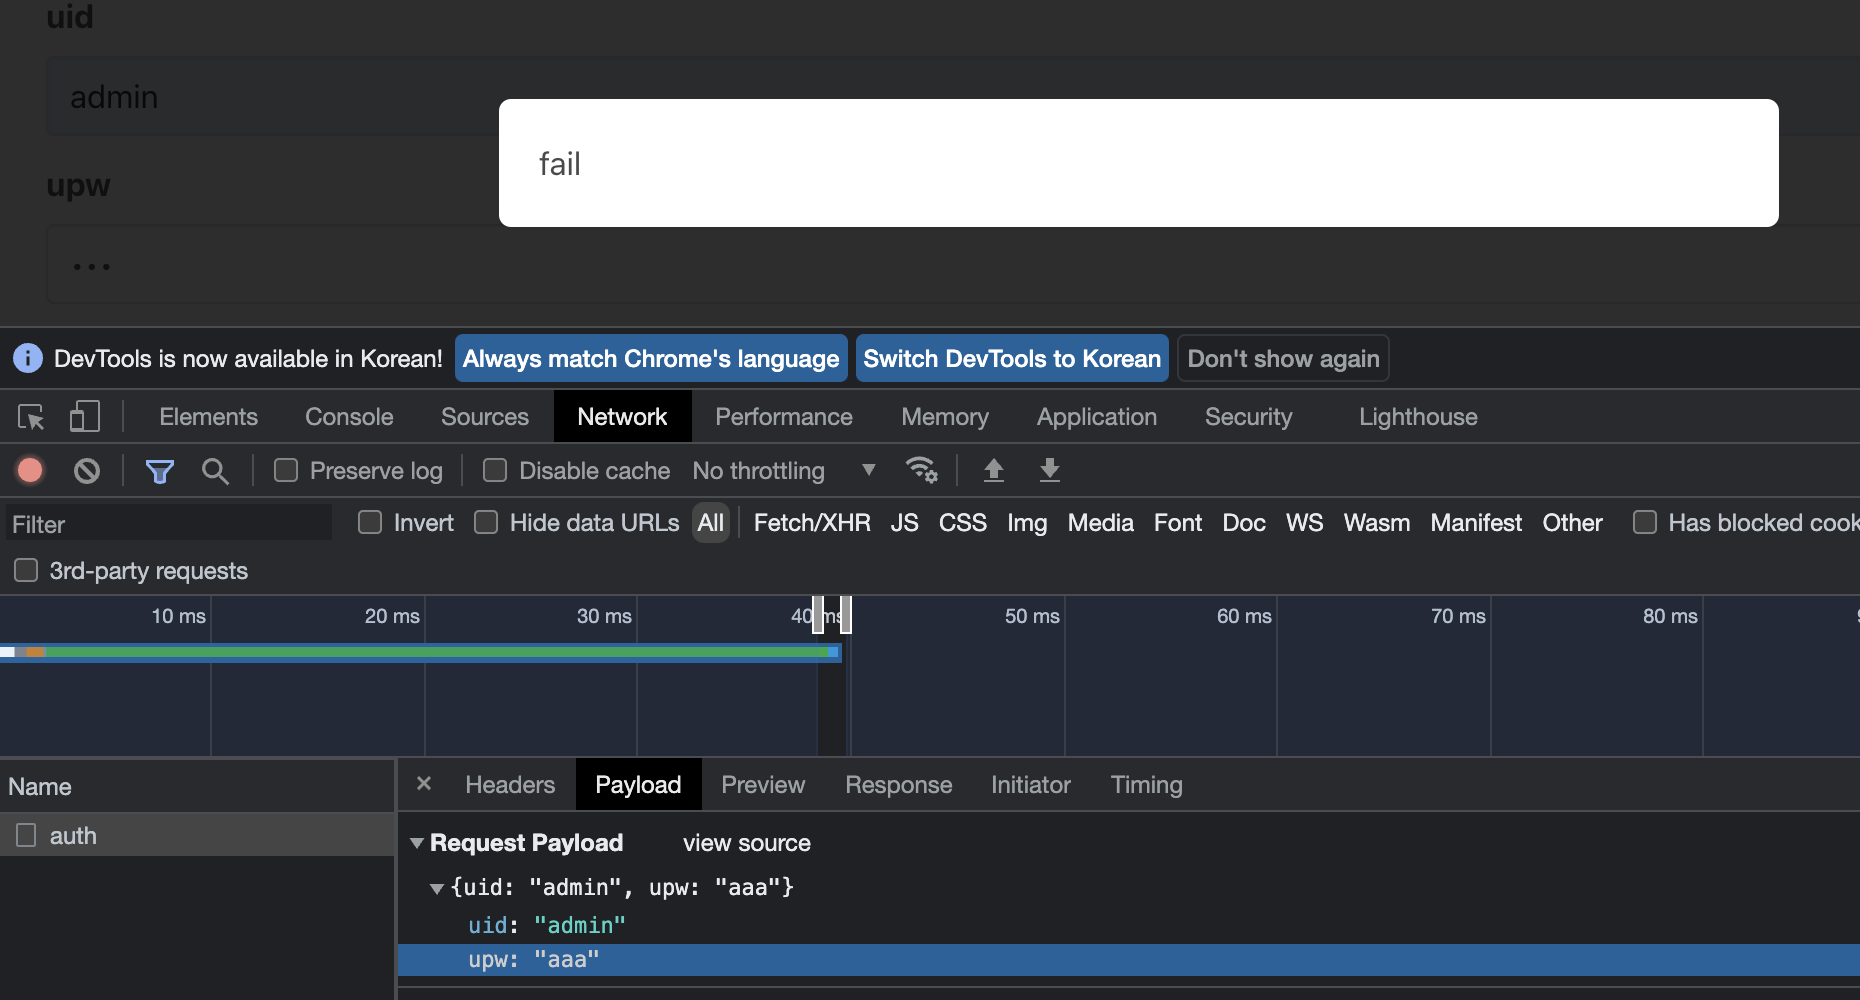Open the No throttling dropdown
This screenshot has height=1000, width=1860.
click(784, 470)
